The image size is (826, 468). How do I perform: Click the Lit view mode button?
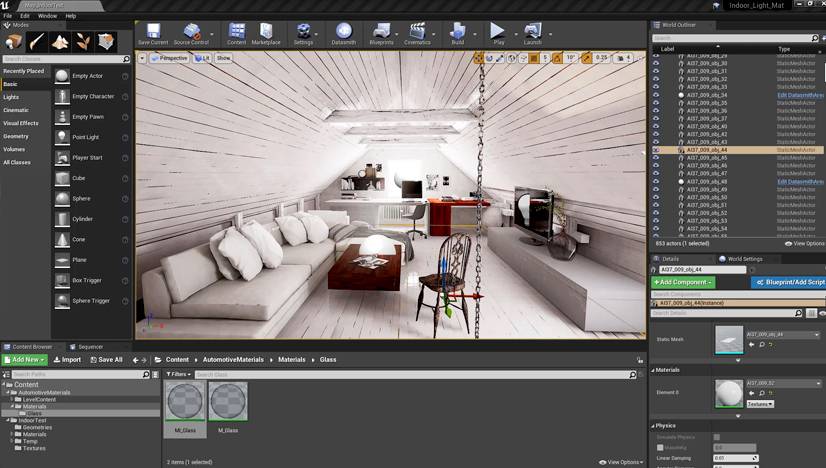(x=202, y=58)
